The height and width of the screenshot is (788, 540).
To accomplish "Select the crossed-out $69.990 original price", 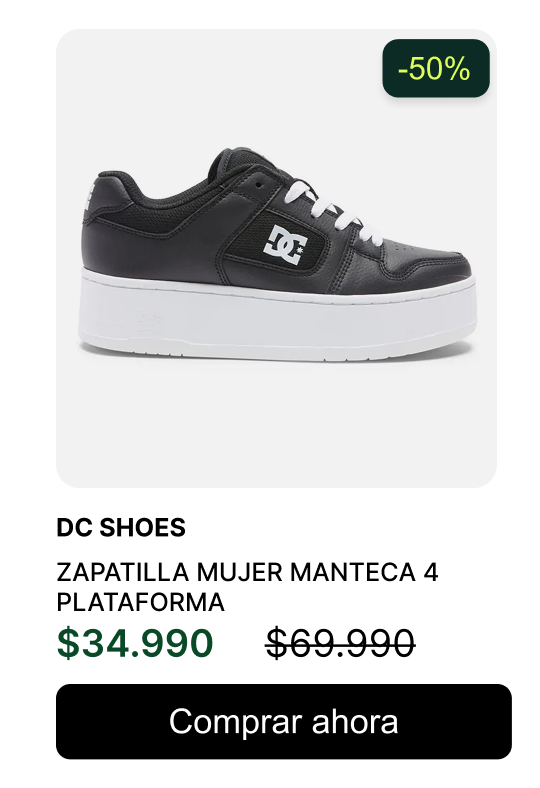I will [x=340, y=643].
